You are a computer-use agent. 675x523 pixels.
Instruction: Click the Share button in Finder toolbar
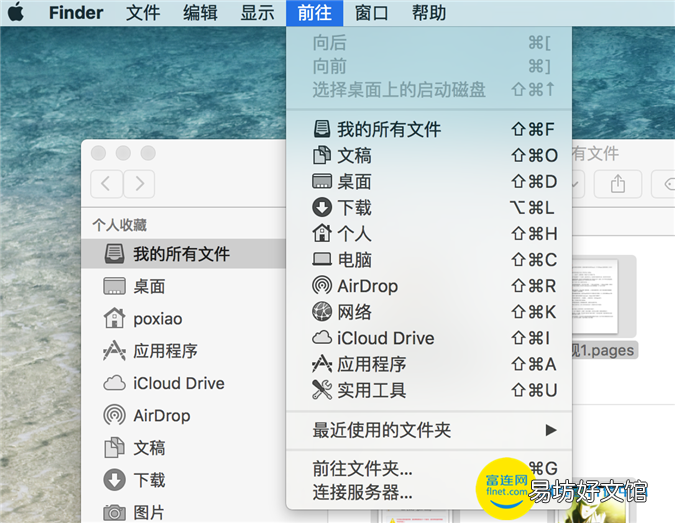pyautogui.click(x=618, y=184)
